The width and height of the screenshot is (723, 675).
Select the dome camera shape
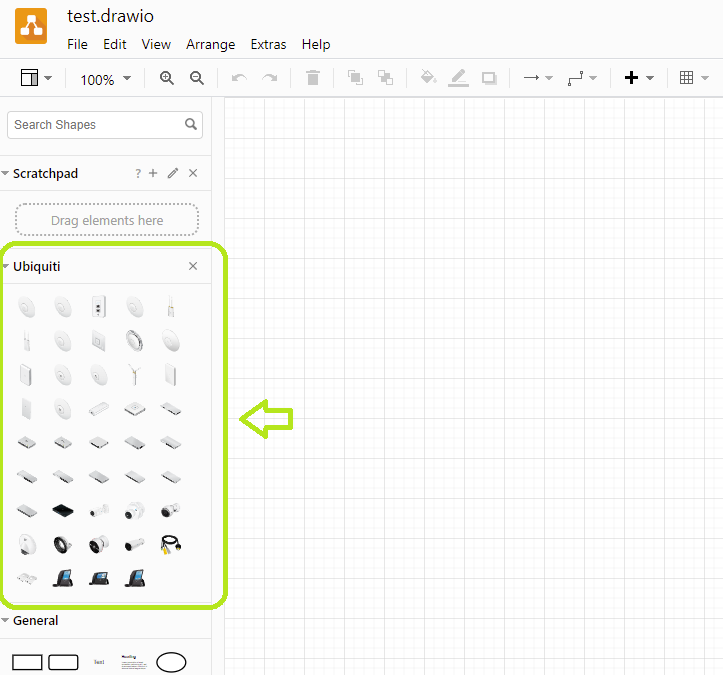click(135, 510)
